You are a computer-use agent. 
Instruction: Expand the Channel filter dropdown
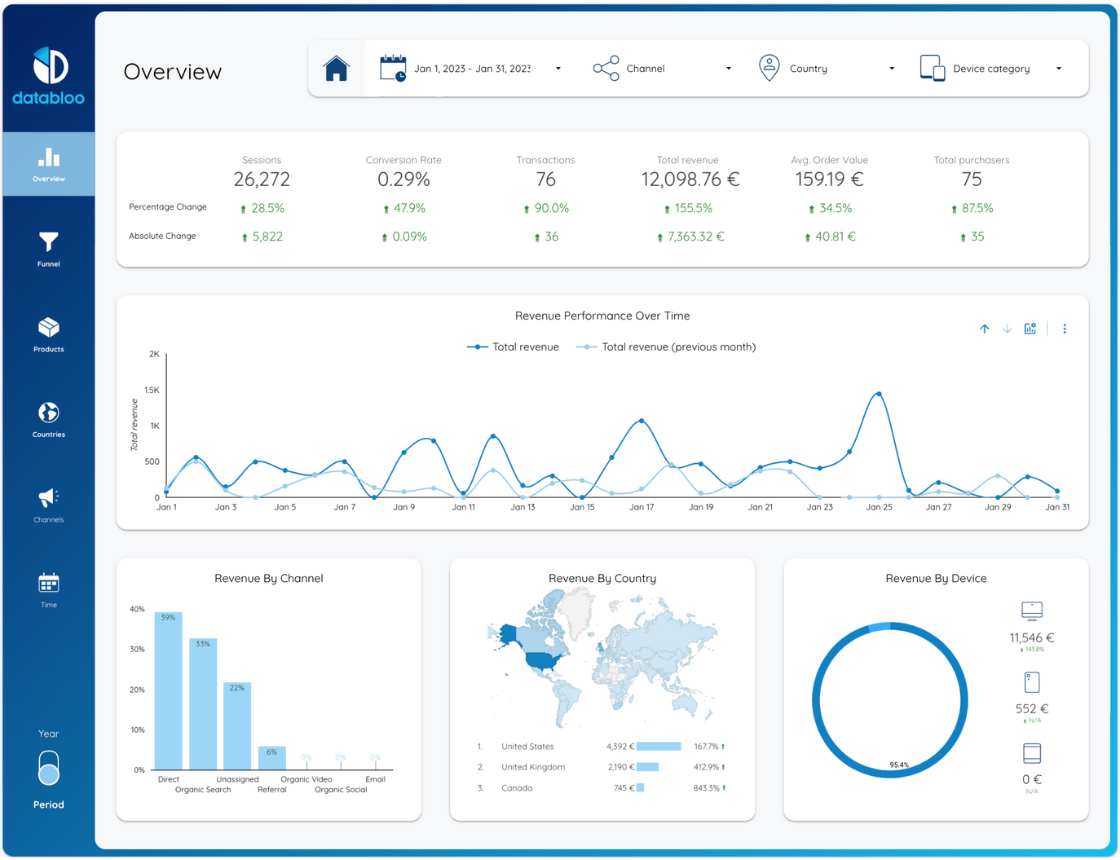pos(663,69)
